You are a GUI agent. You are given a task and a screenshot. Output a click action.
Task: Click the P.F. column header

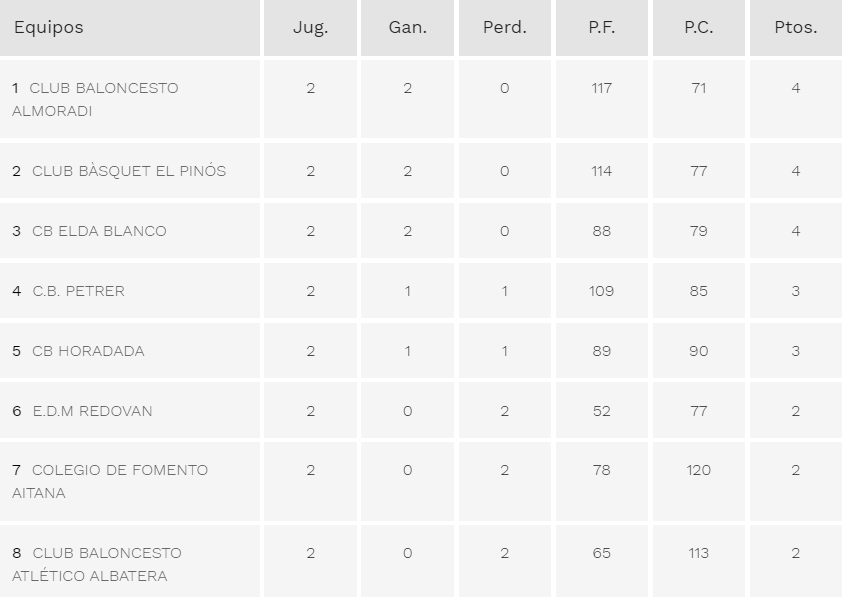(x=601, y=27)
